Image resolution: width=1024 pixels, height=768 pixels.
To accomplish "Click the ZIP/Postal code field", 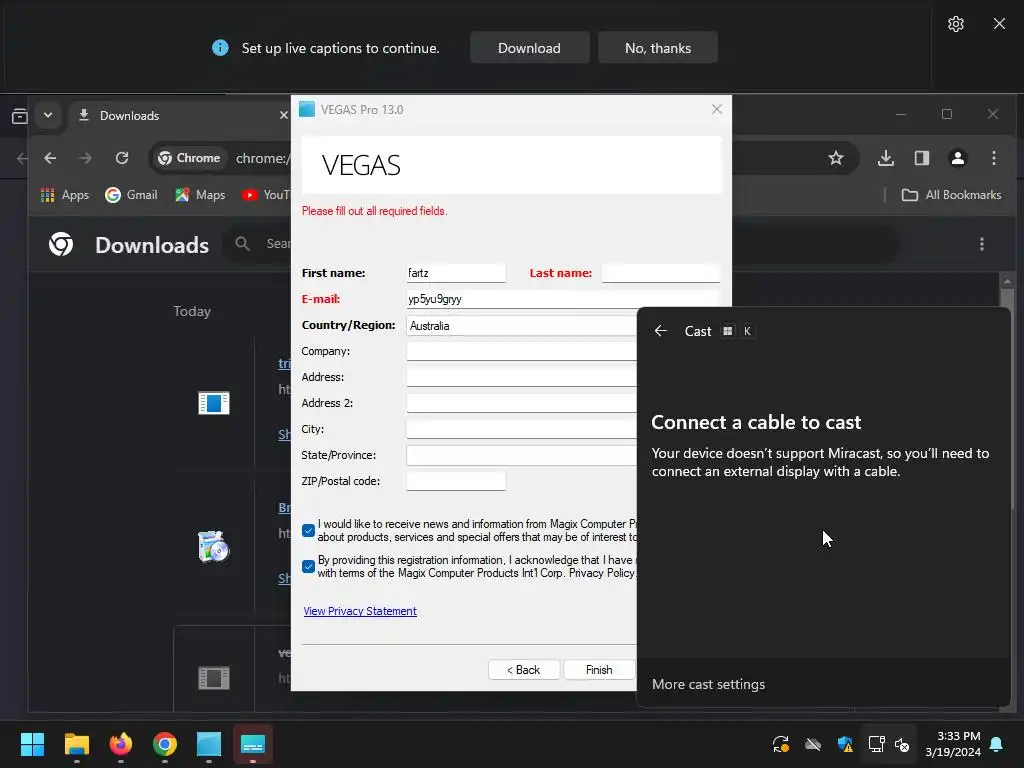I will (456, 481).
